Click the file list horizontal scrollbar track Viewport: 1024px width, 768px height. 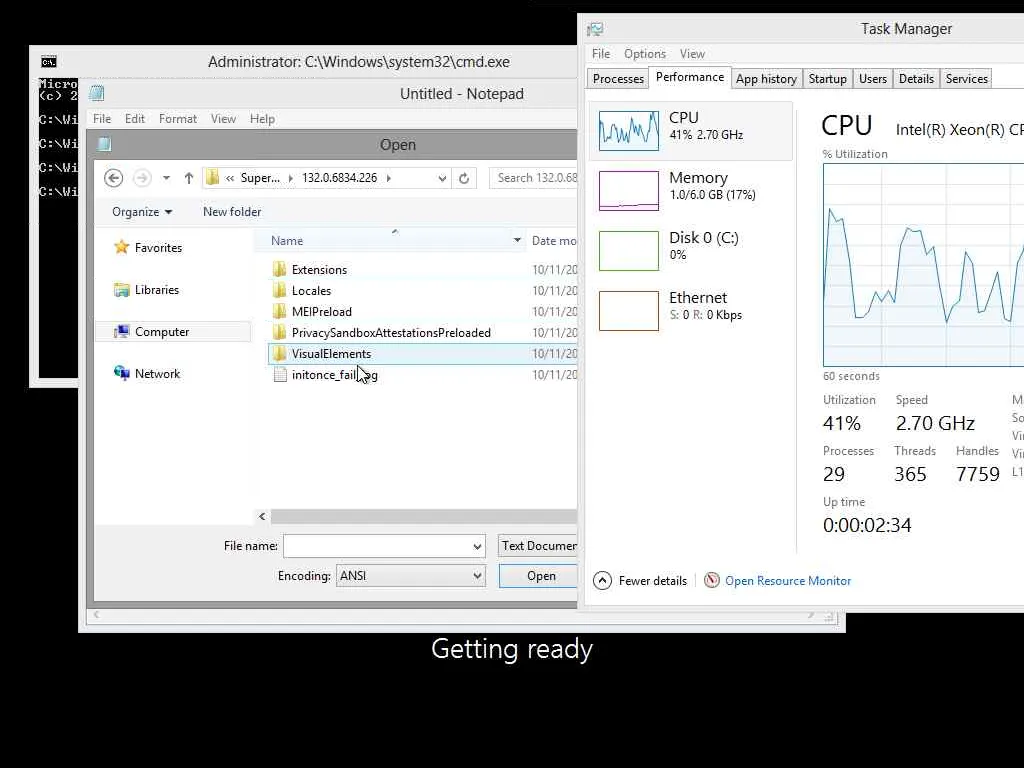click(424, 517)
